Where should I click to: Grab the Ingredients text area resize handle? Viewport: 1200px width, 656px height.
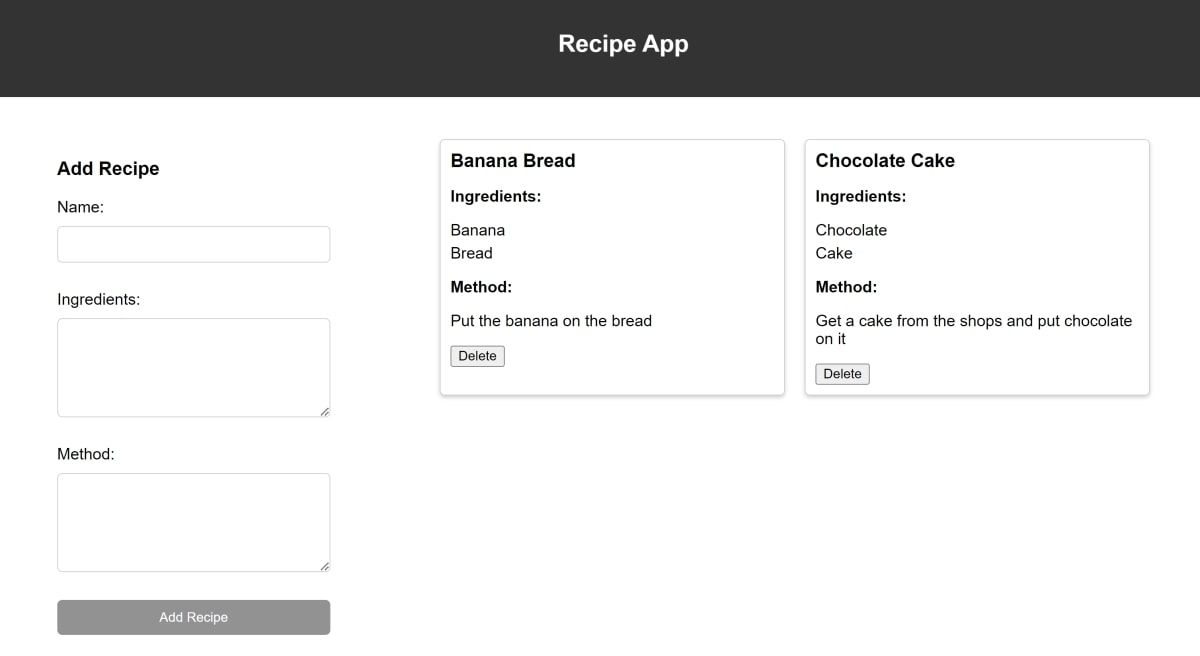[x=325, y=411]
